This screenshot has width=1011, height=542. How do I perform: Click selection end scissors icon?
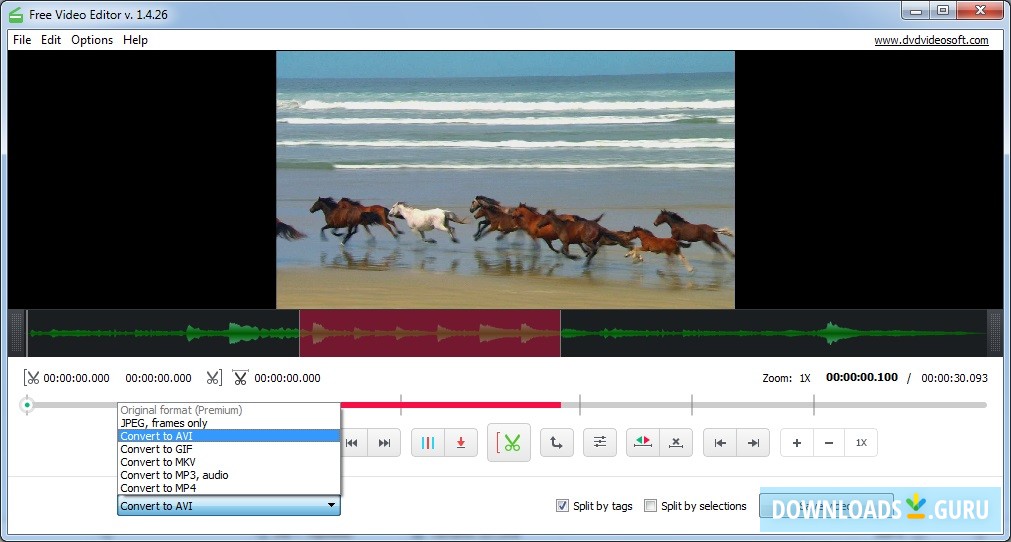[x=214, y=378]
